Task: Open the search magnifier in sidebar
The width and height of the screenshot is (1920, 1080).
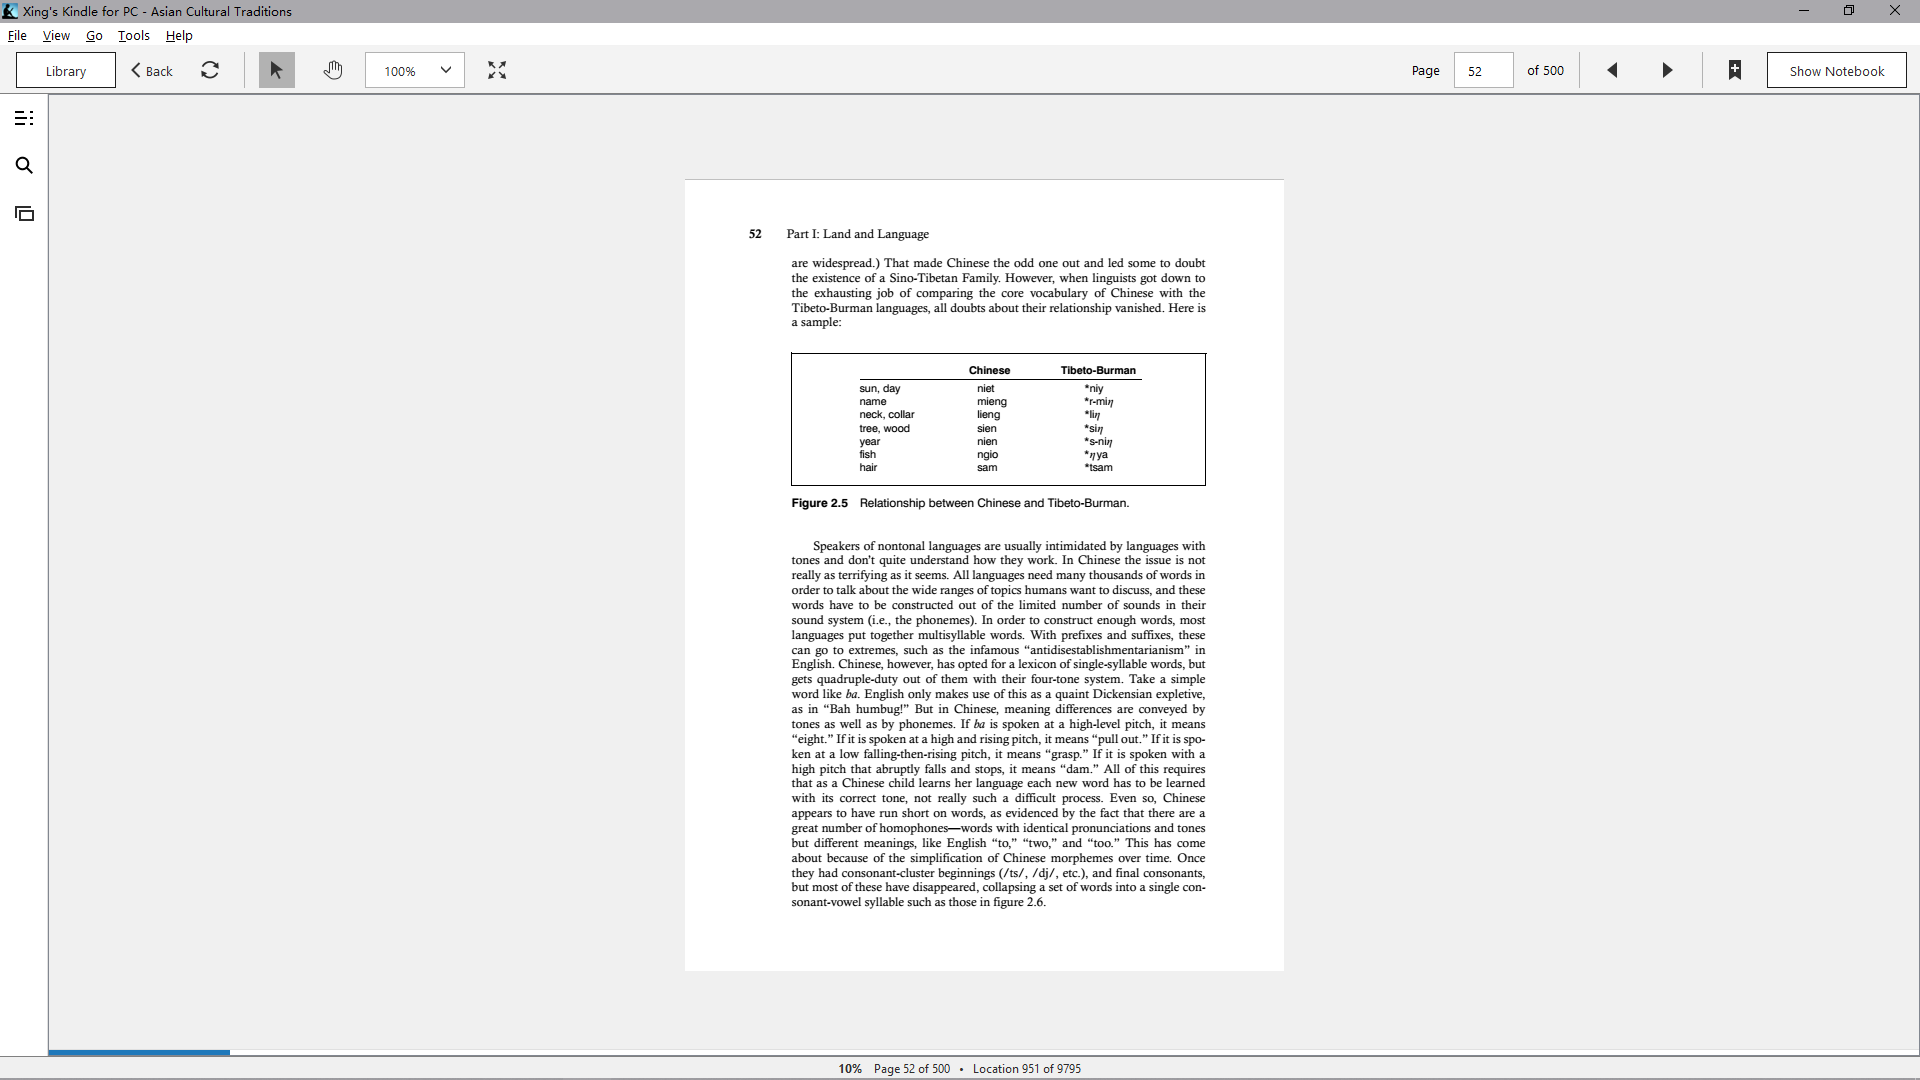Action: [24, 166]
